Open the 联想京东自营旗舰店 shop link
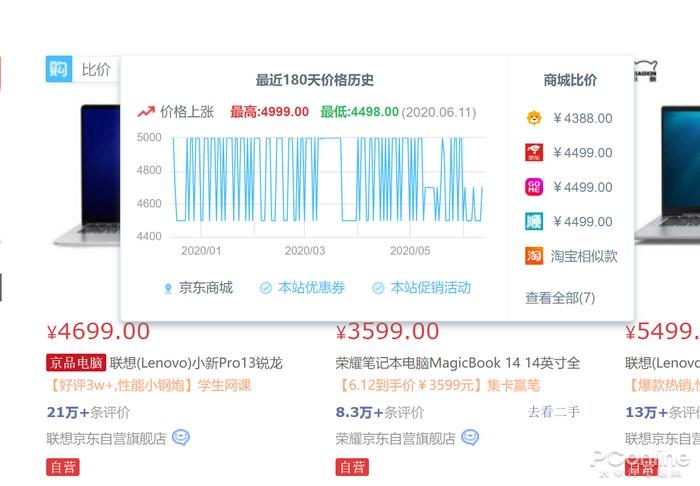This screenshot has height=486, width=700. tap(106, 438)
